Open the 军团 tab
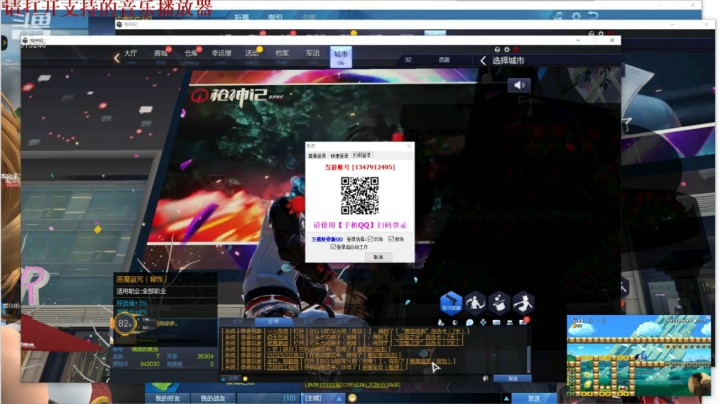 (x=312, y=56)
